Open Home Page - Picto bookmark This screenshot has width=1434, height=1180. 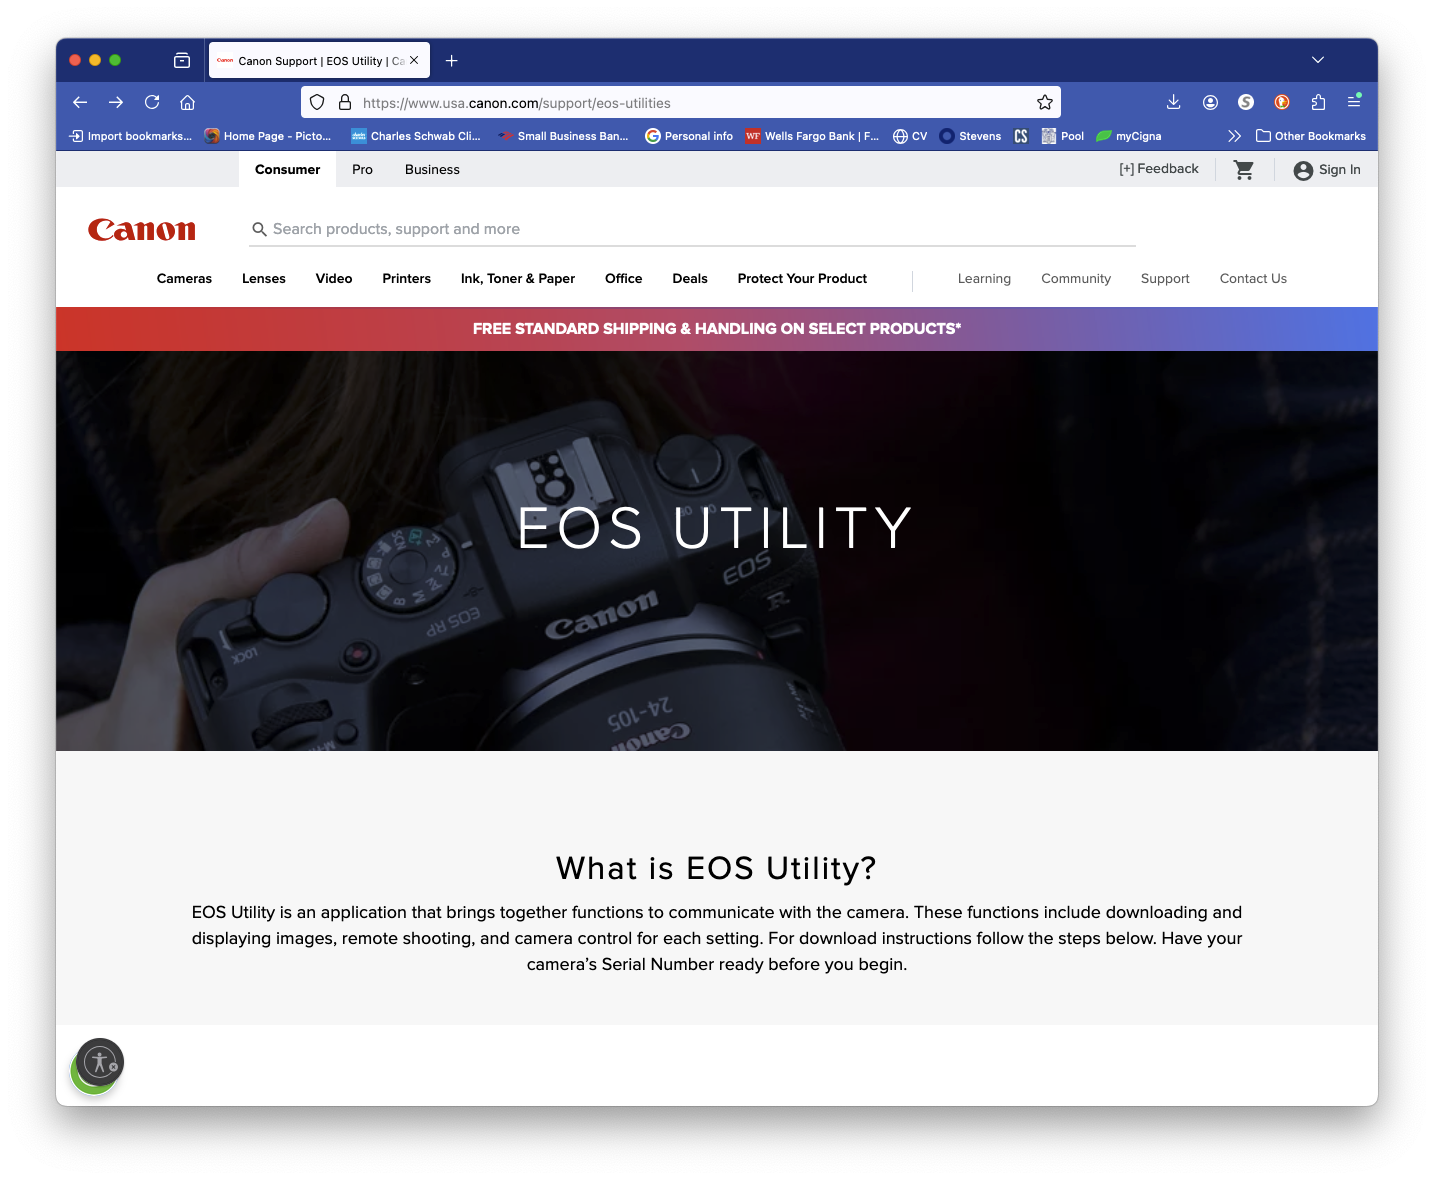(x=268, y=136)
